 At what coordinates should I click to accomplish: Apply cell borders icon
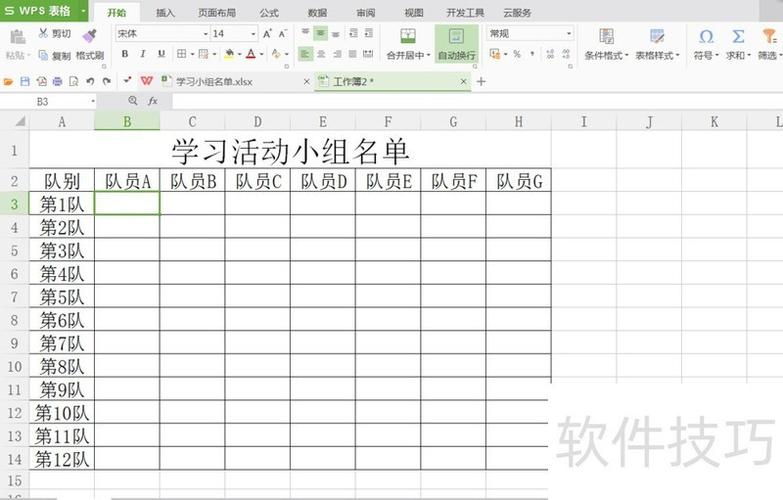click(x=182, y=53)
